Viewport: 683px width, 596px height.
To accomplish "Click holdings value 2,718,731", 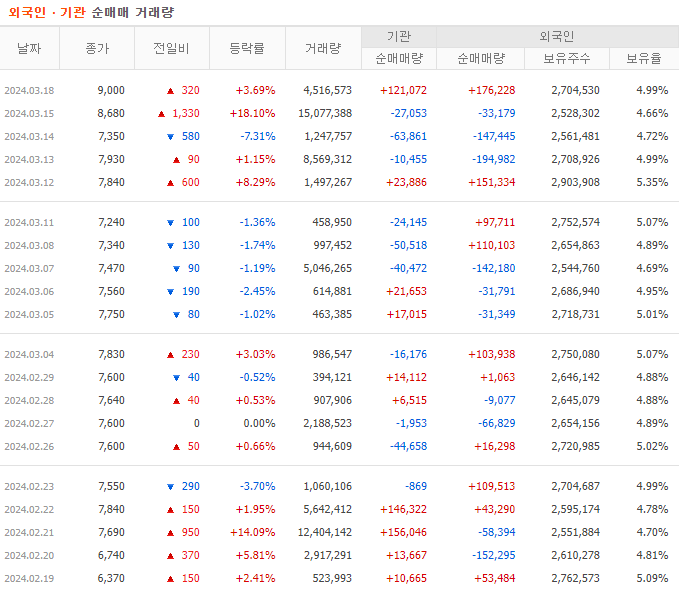I will 575,314.
